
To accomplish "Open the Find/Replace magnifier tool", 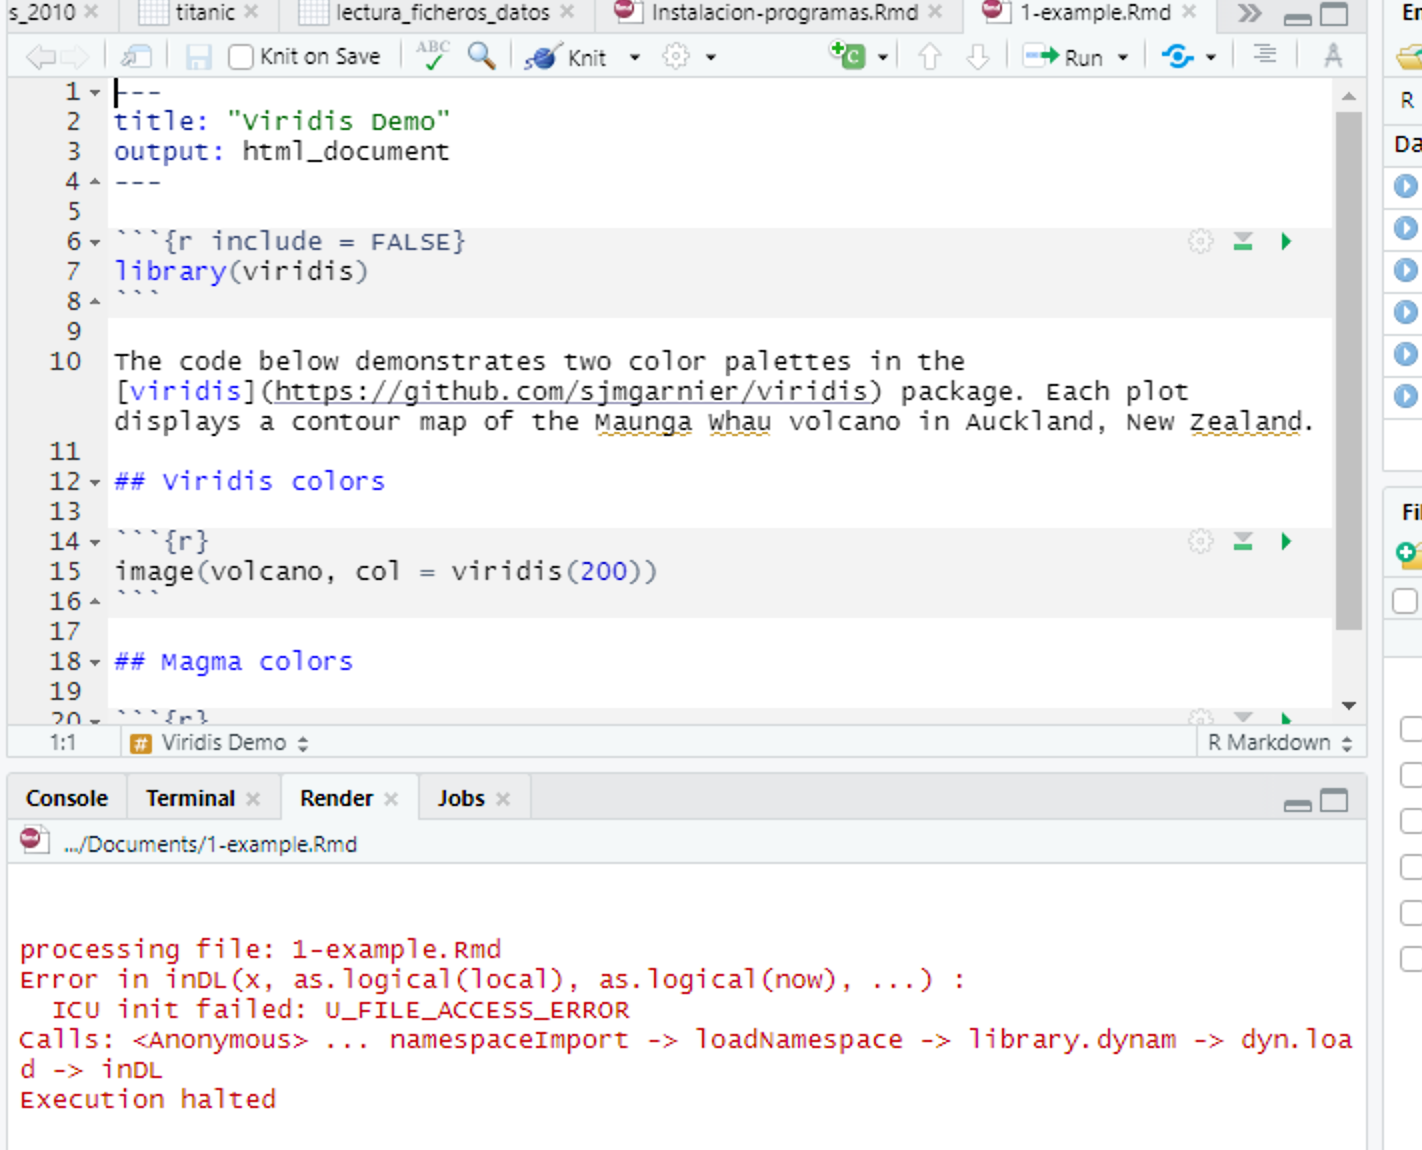I will point(481,56).
